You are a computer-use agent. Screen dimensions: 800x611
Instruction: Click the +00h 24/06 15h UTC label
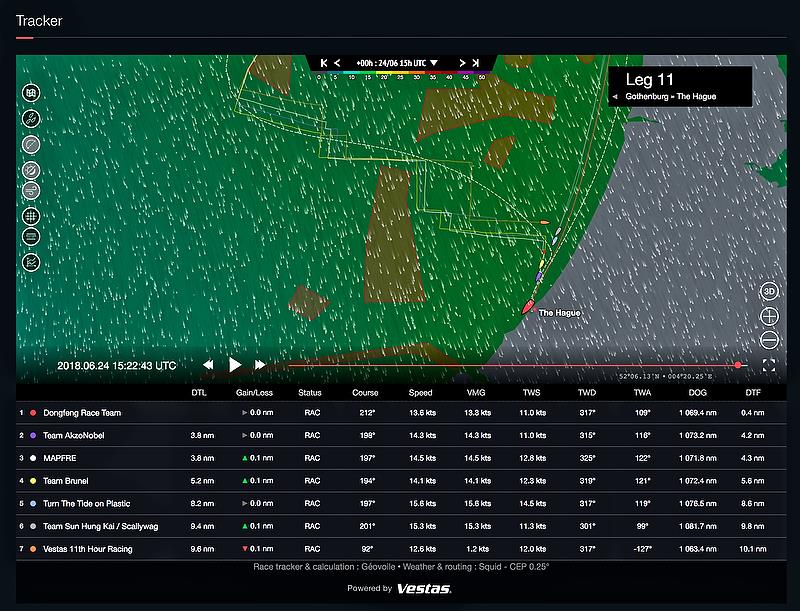pyautogui.click(x=391, y=63)
